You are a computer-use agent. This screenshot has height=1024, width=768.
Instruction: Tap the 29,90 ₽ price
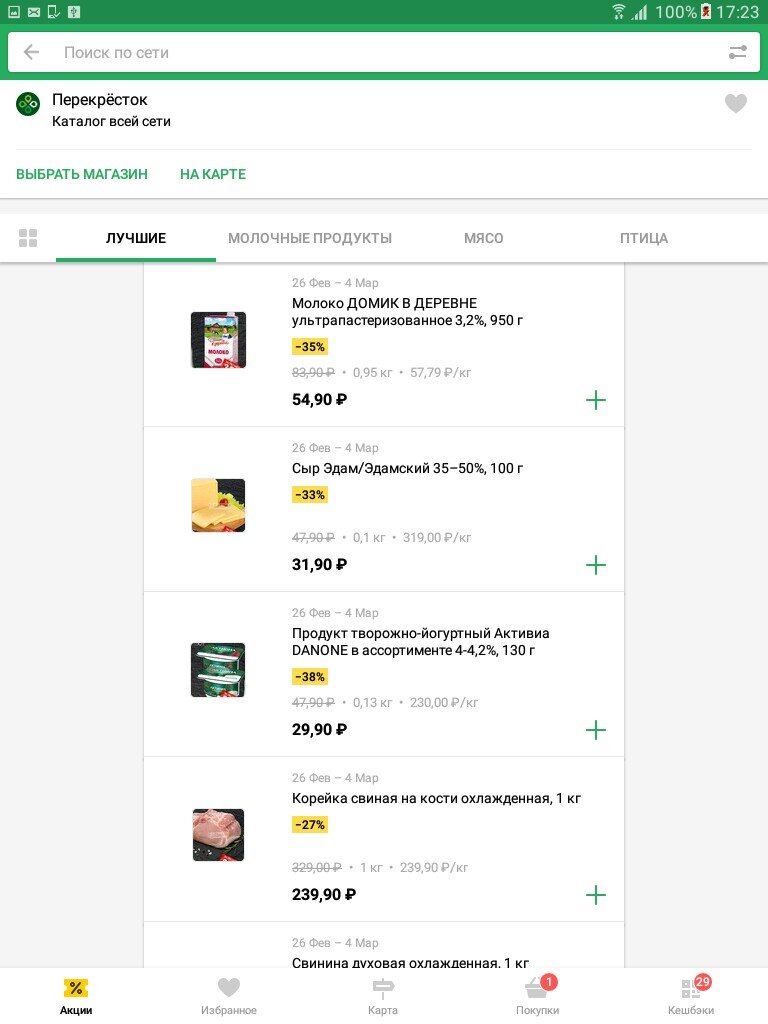(x=319, y=729)
